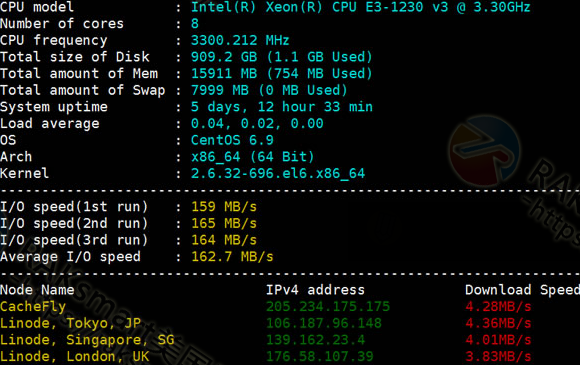Click IP address 205.234.175.175
The width and height of the screenshot is (580, 365).
[328, 307]
